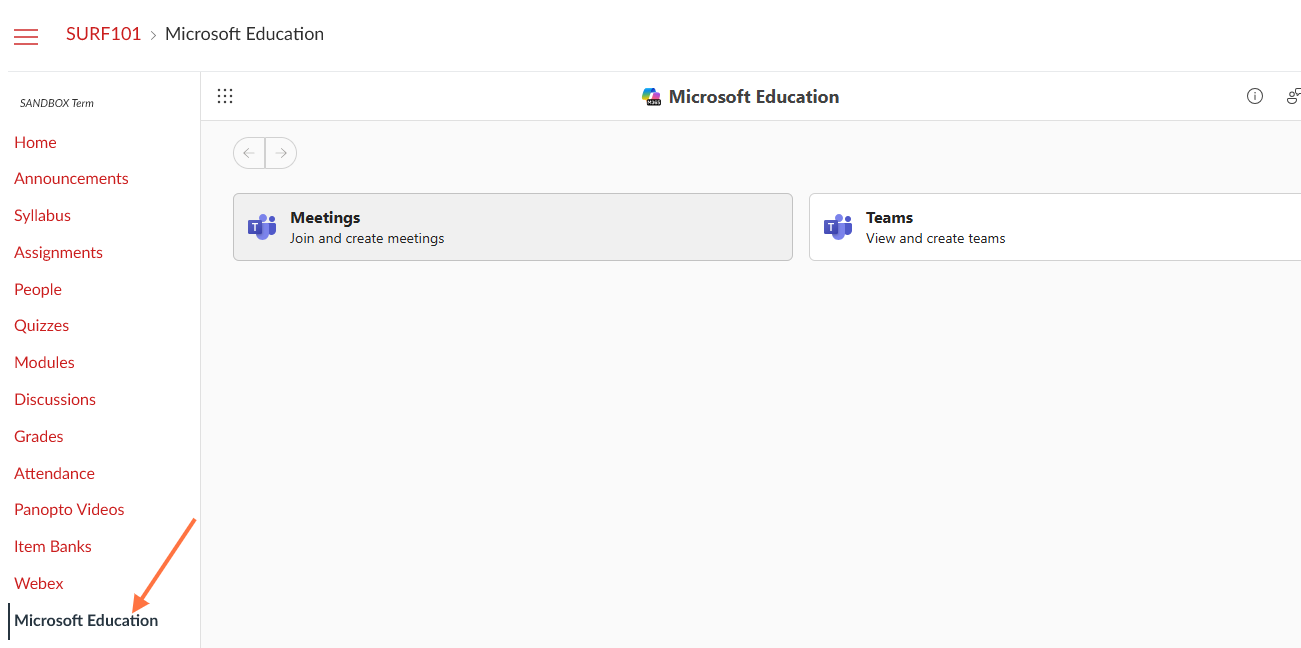1301x648 pixels.
Task: Open Quizzes in course menu
Action: [41, 325]
